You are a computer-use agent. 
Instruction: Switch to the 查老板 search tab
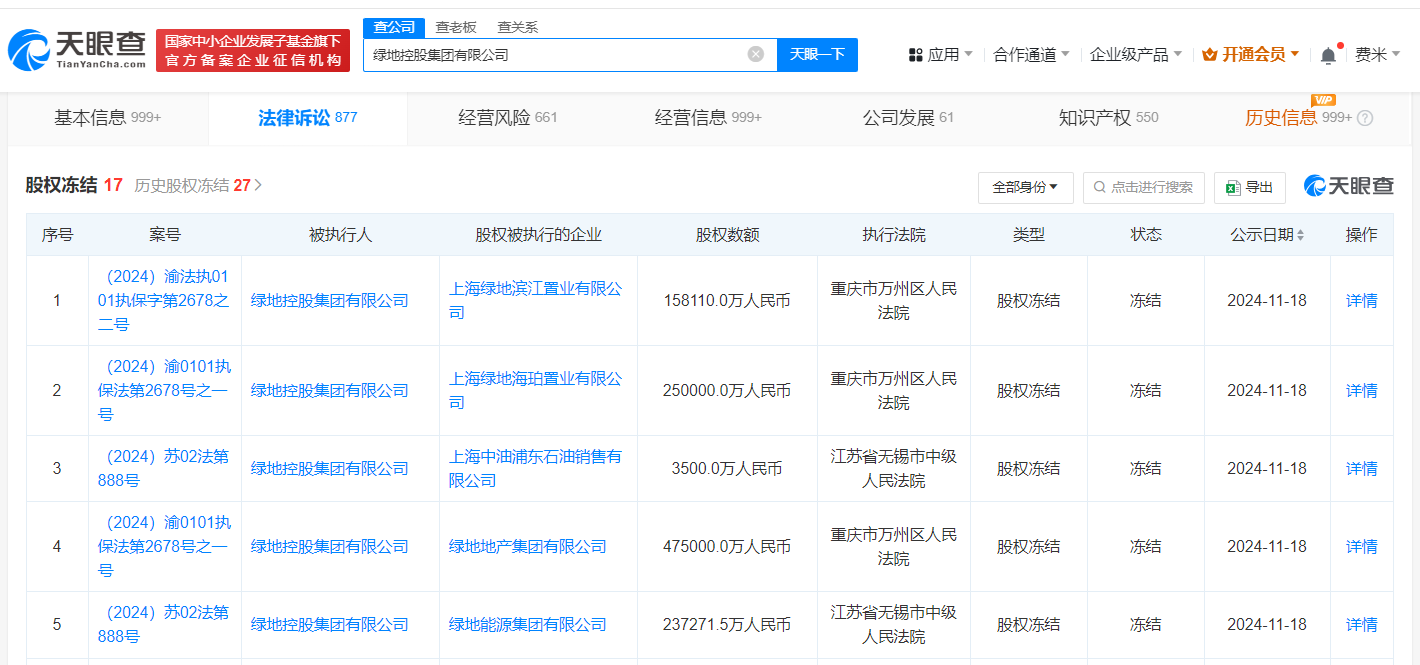[x=456, y=27]
